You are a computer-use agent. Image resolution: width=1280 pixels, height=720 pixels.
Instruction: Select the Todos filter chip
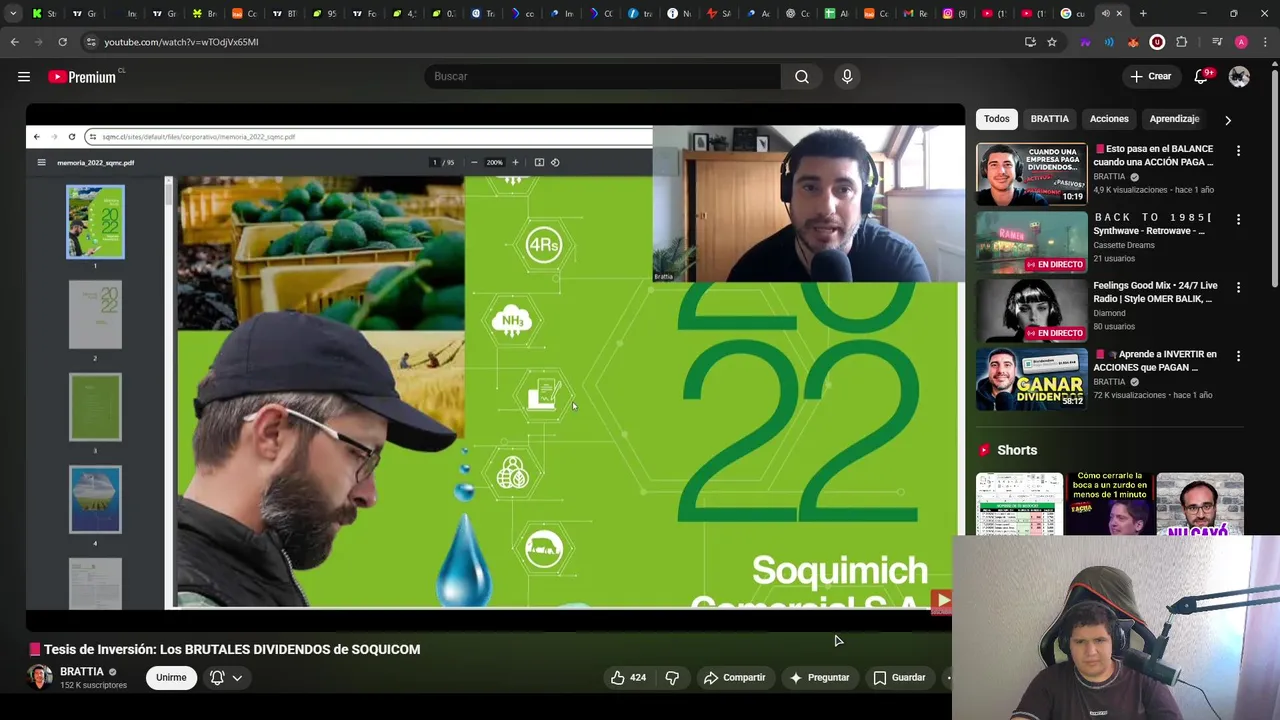pos(997,119)
